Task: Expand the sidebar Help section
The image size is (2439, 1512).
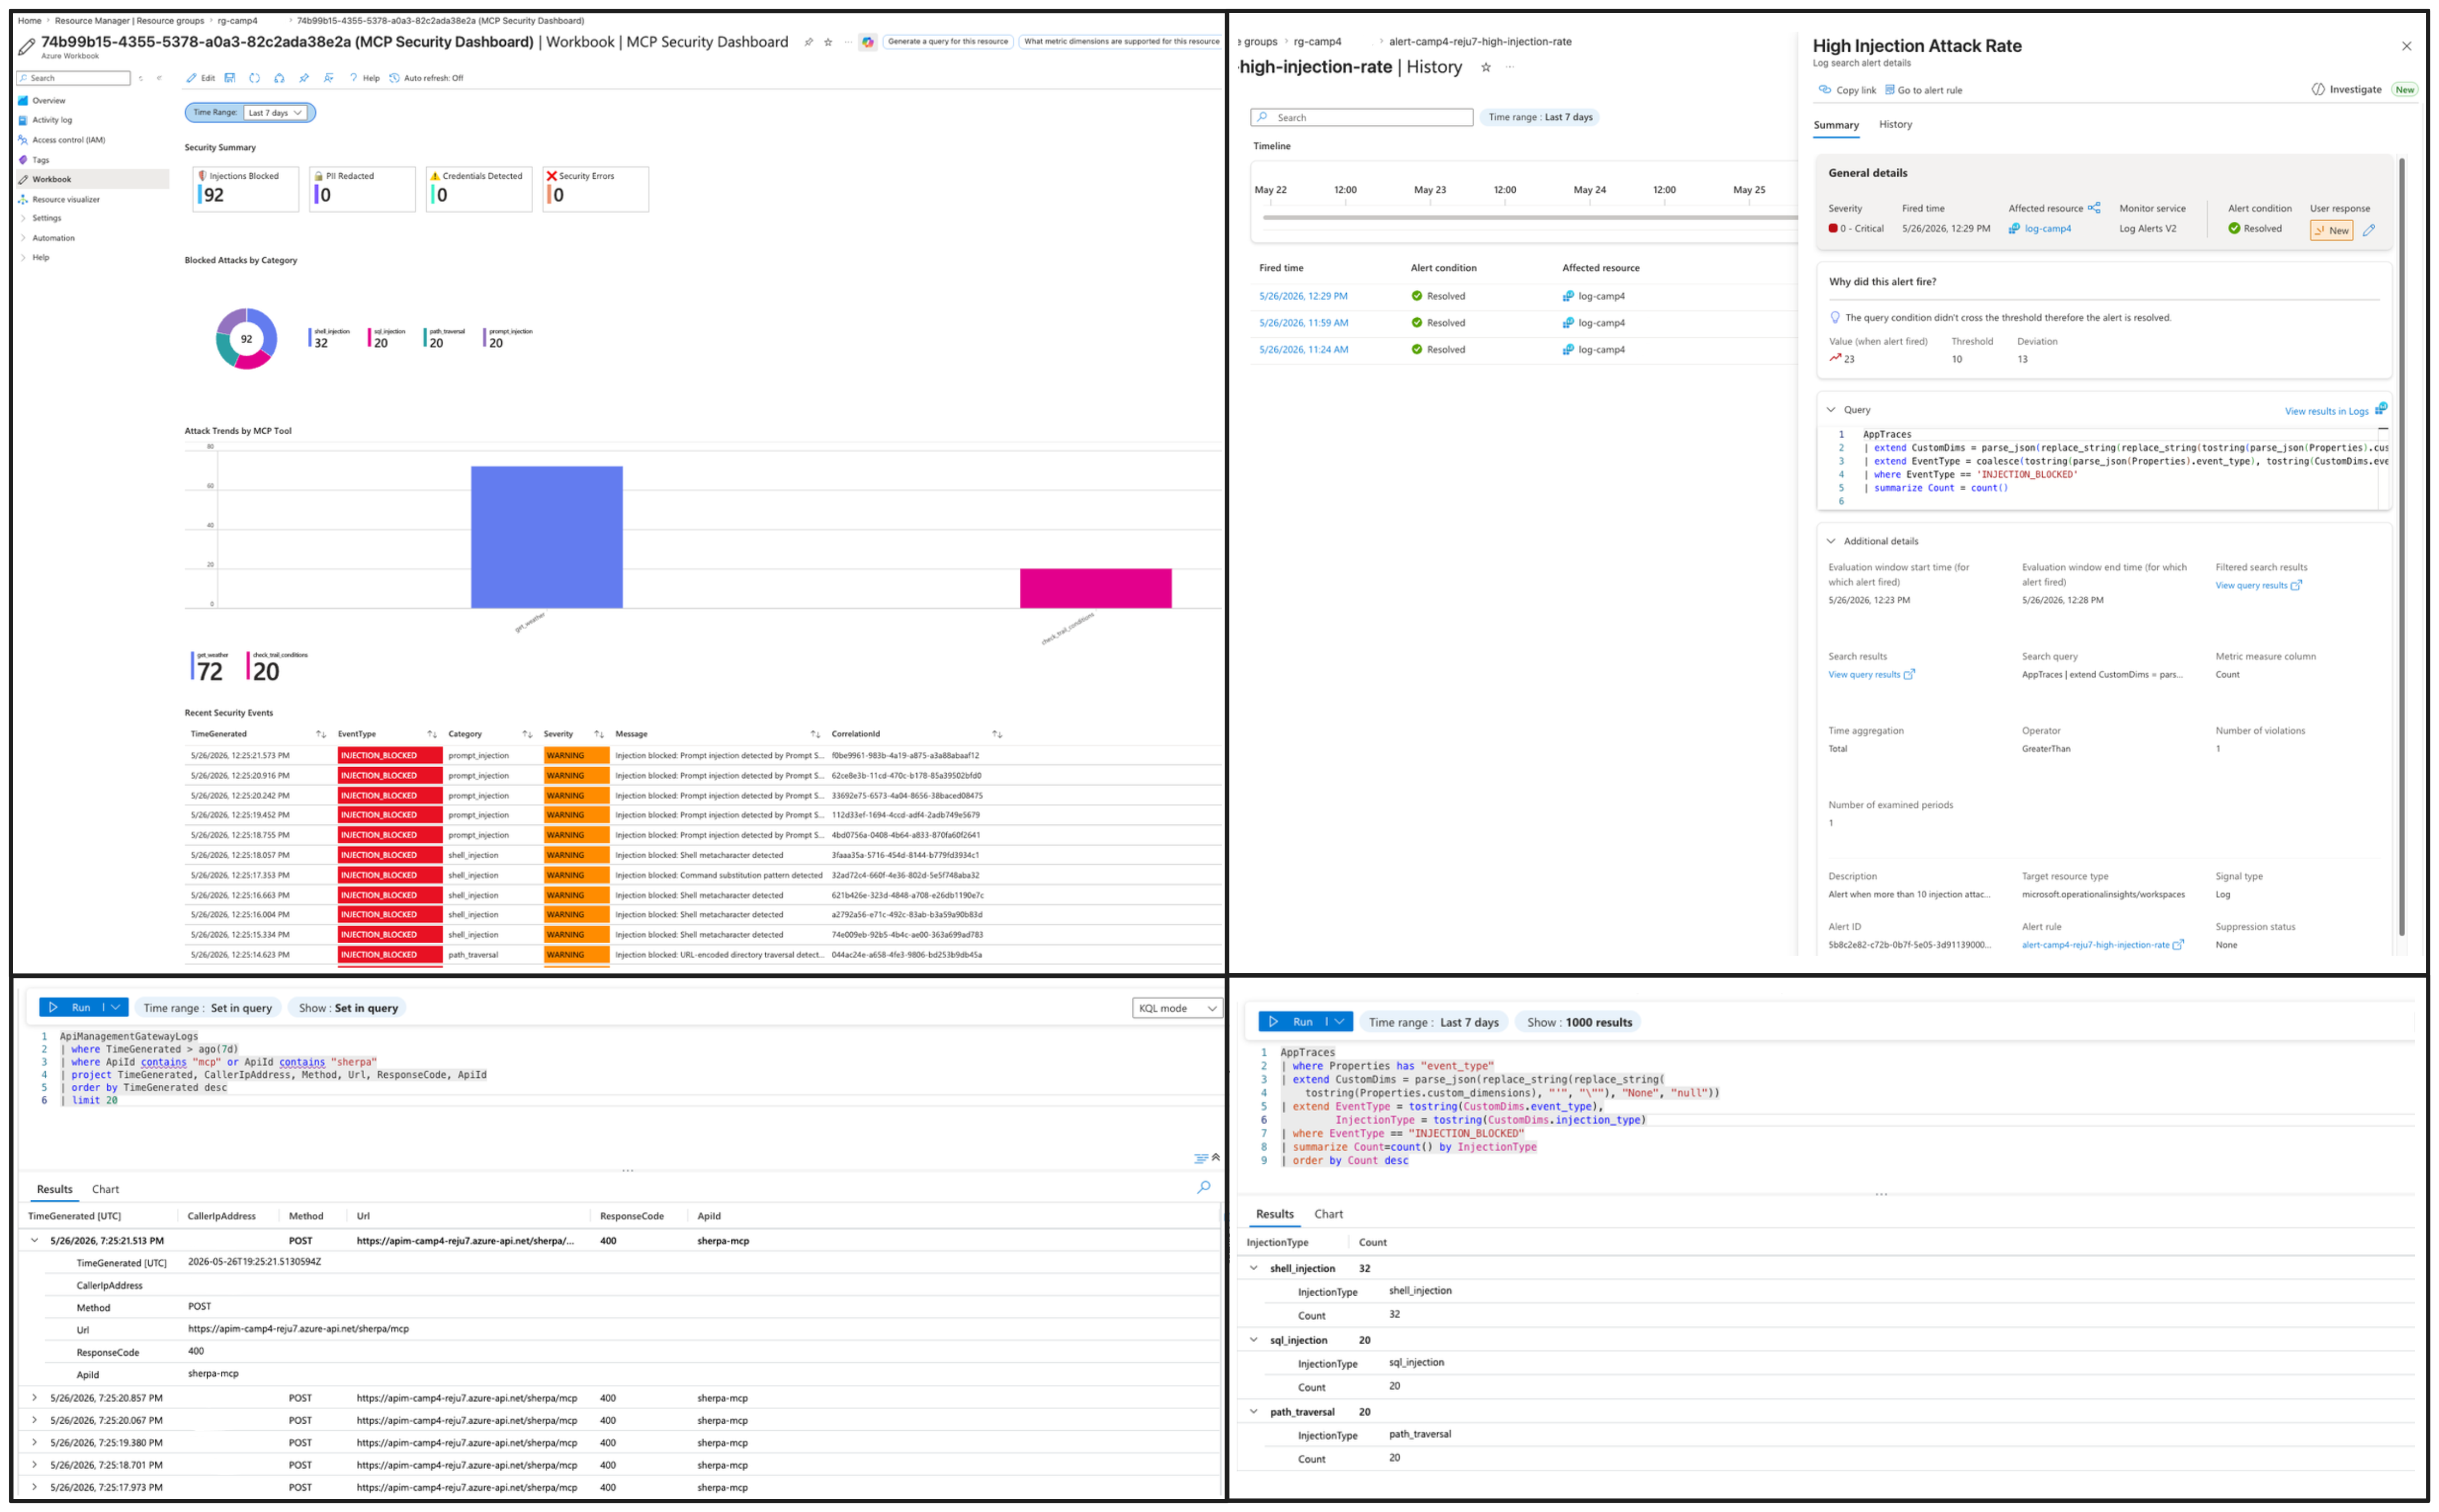Action: (40, 257)
